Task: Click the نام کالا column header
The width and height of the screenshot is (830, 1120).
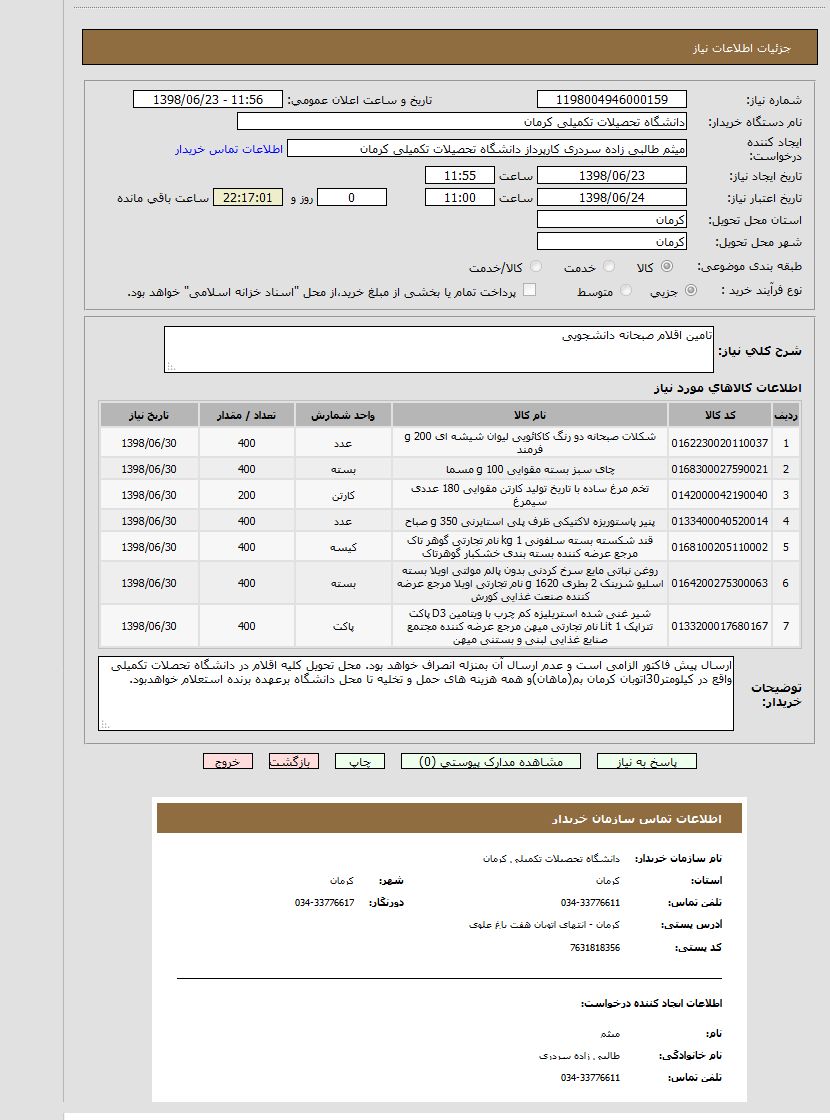Action: click(529, 415)
